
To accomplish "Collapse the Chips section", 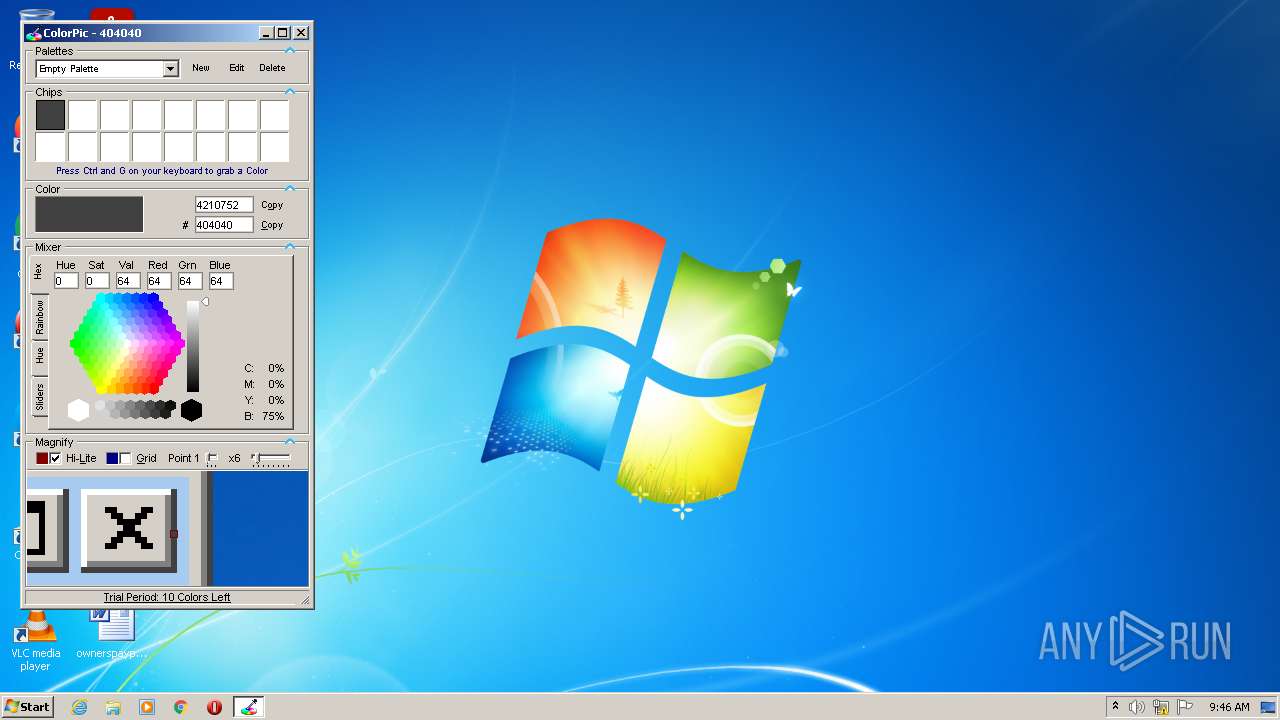I will (290, 91).
